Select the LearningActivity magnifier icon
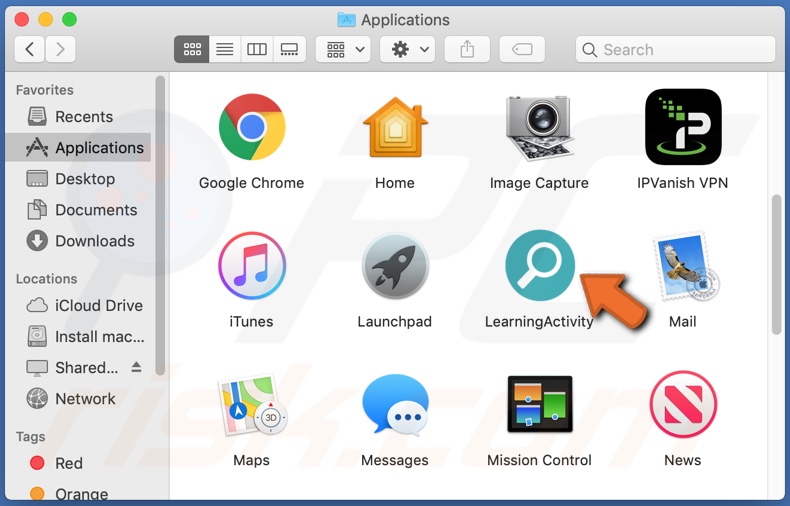This screenshot has width=790, height=506. tap(540, 265)
